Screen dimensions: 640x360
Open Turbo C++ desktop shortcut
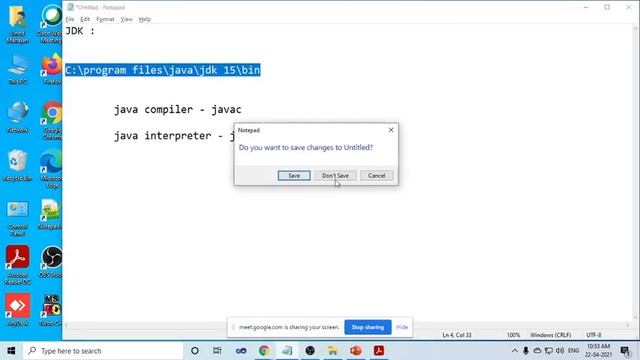tap(51, 310)
